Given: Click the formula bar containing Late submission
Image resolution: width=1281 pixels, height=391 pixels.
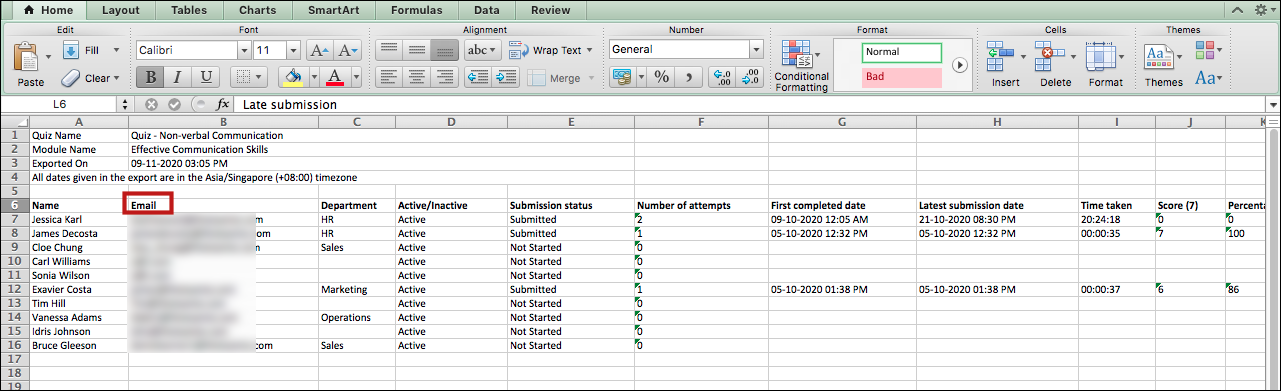Looking at the screenshot, I should [x=750, y=104].
